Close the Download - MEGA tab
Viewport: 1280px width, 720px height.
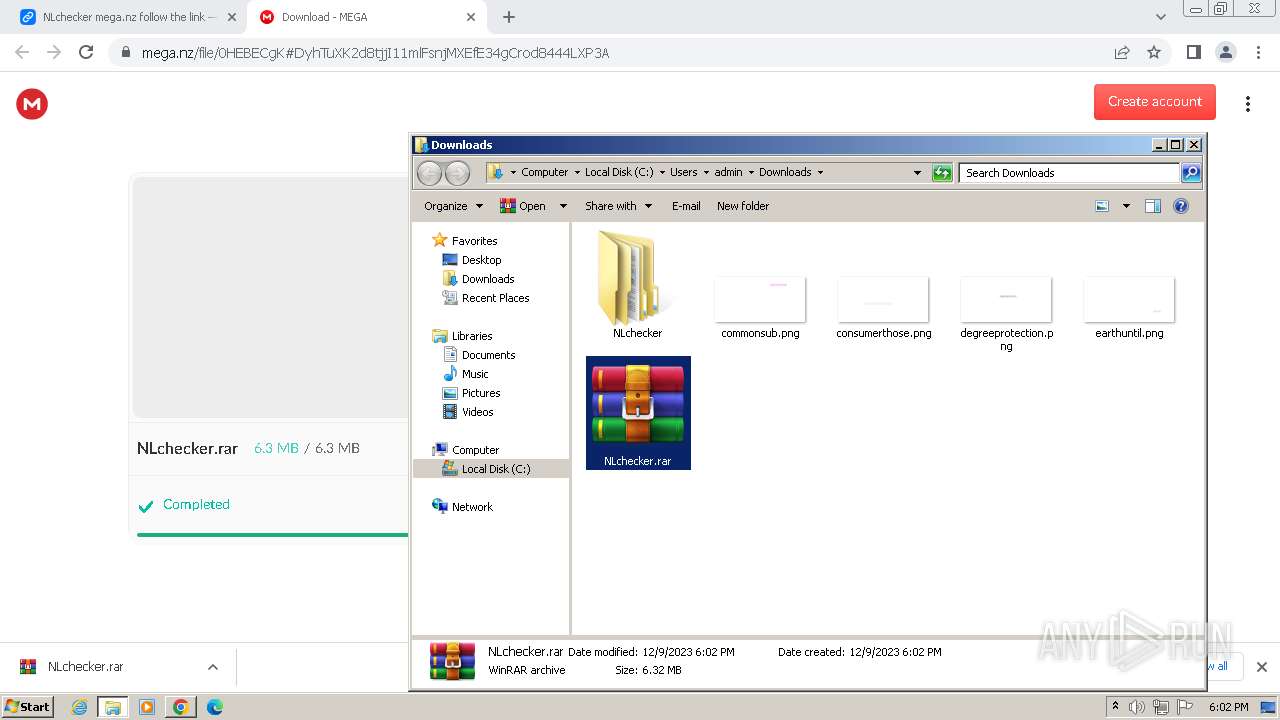[471, 17]
